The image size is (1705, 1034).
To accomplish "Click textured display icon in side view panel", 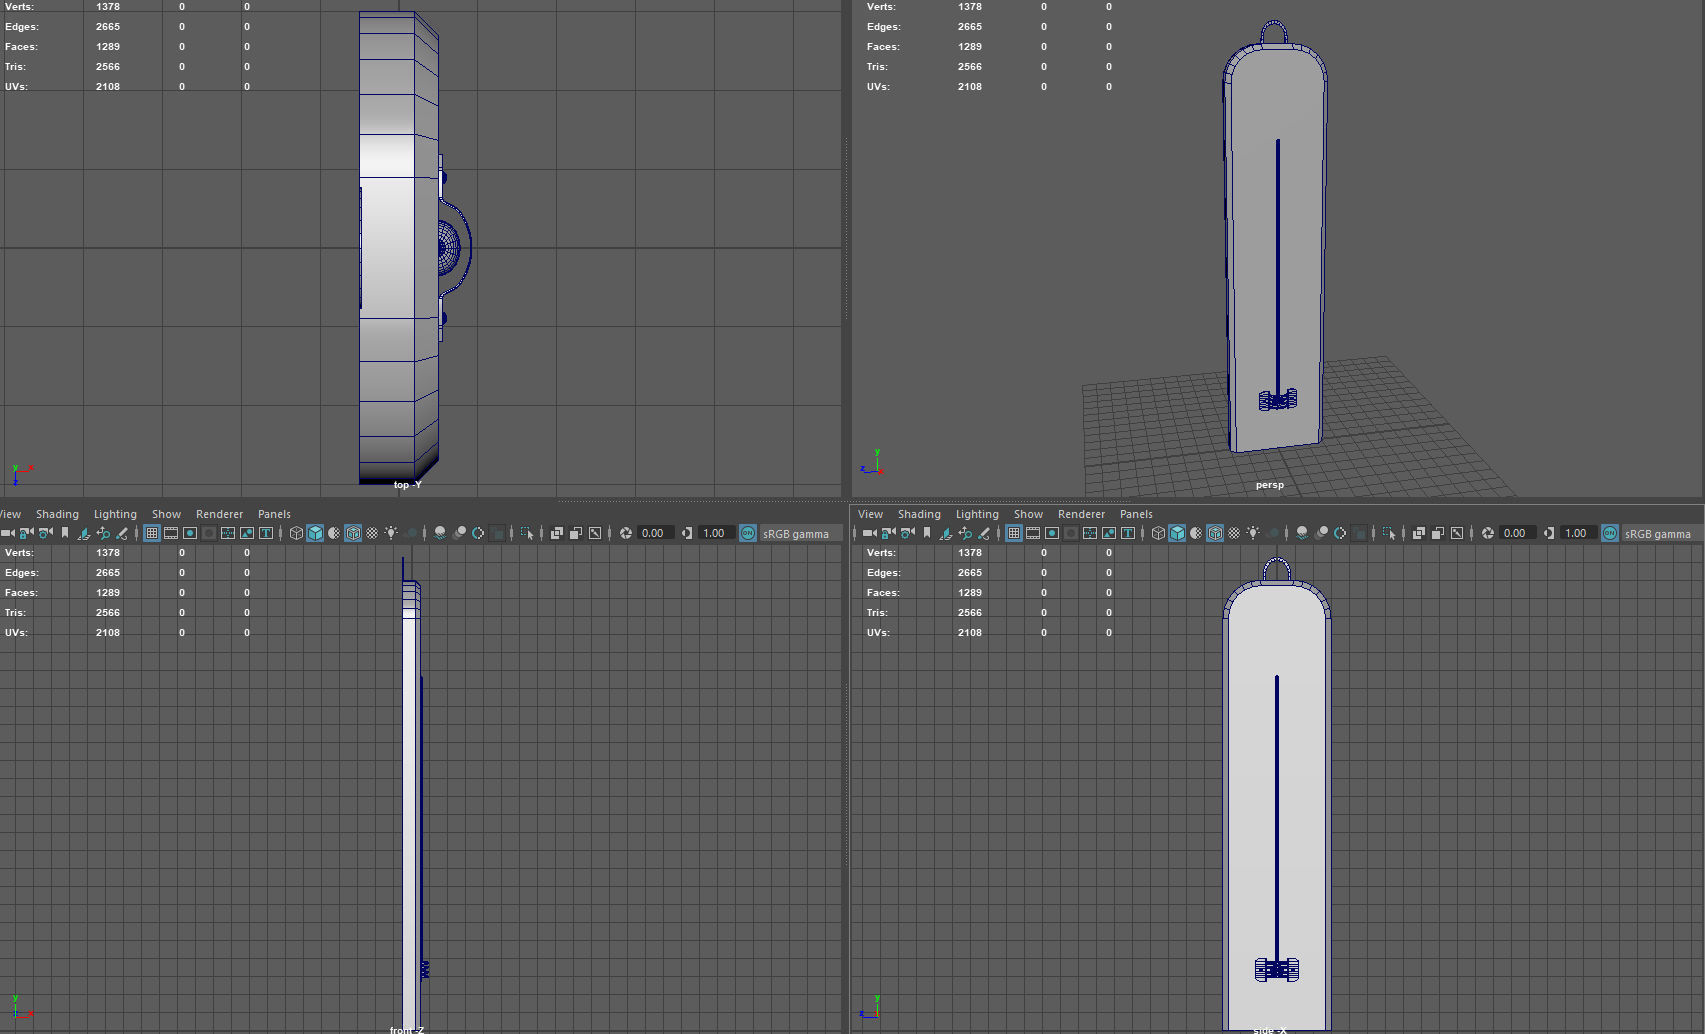I will click(1234, 533).
